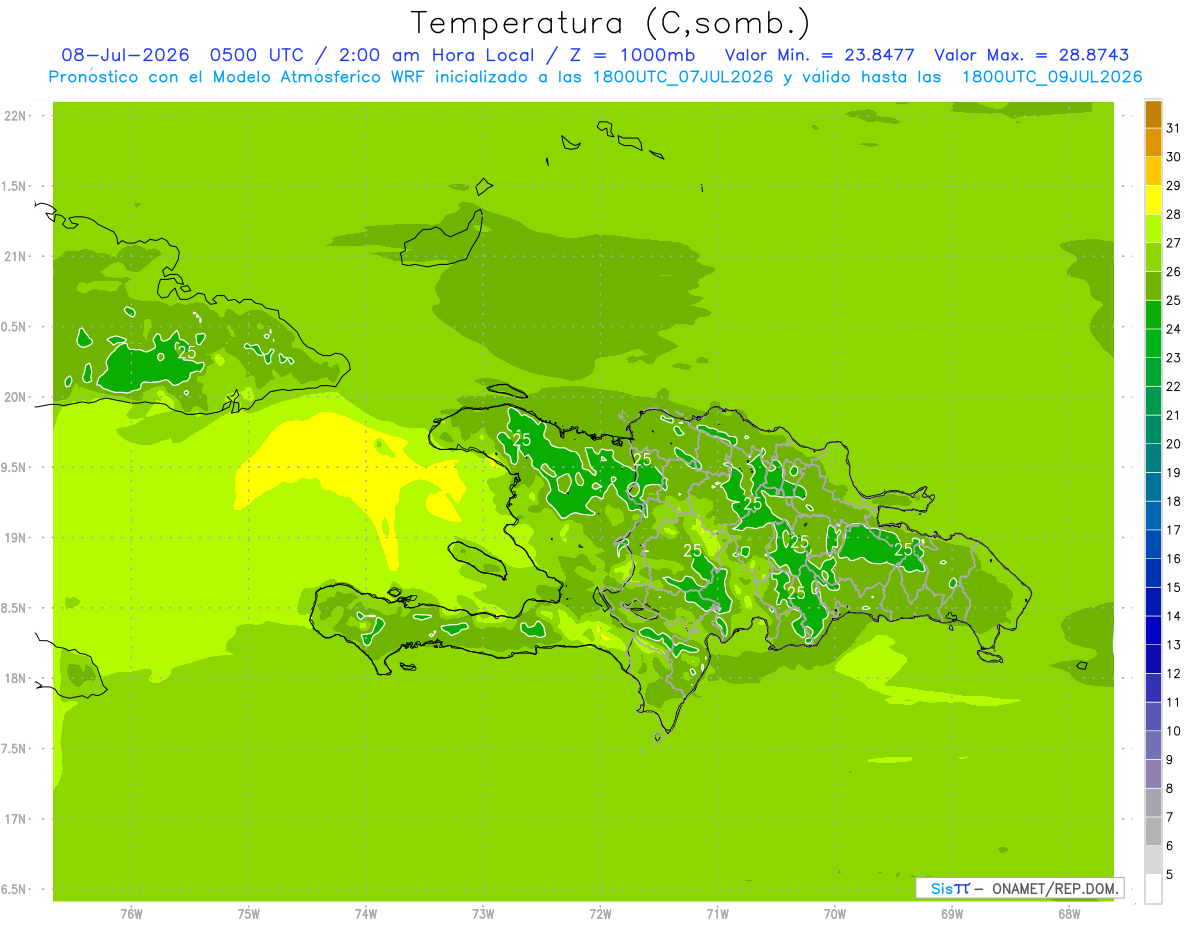Select the orange 31 degree legend swatch

coord(1153,114)
